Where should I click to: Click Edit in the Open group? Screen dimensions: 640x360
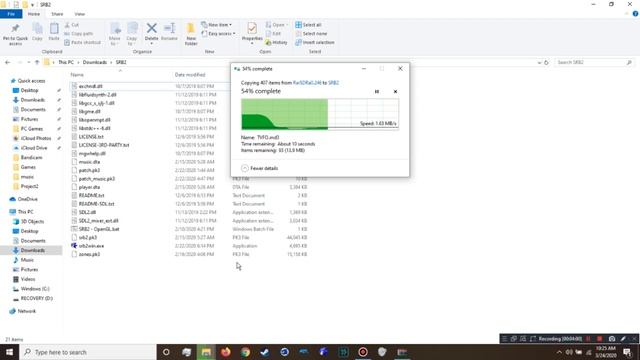tap(273, 33)
